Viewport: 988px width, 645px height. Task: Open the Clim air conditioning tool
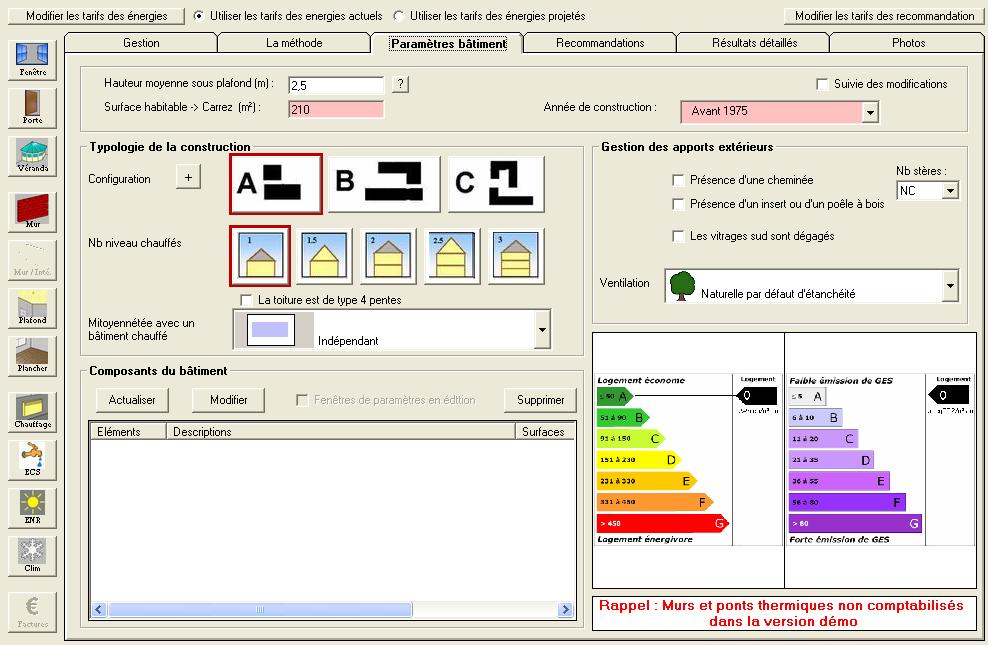tap(32, 556)
